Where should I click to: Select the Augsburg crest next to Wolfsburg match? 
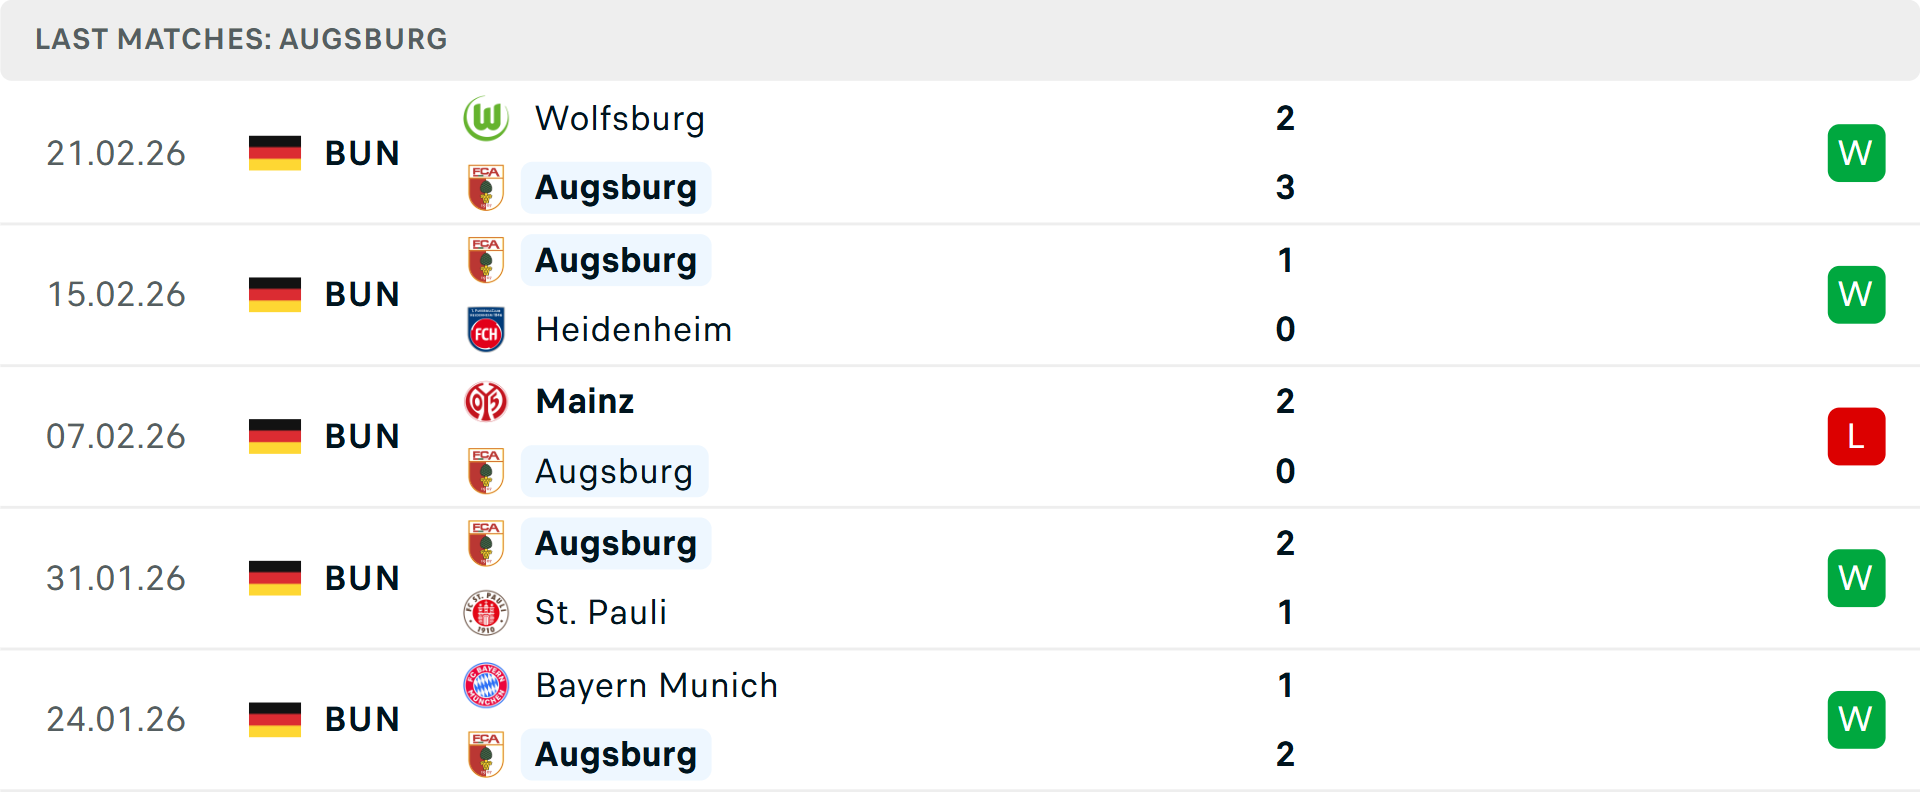coord(486,188)
